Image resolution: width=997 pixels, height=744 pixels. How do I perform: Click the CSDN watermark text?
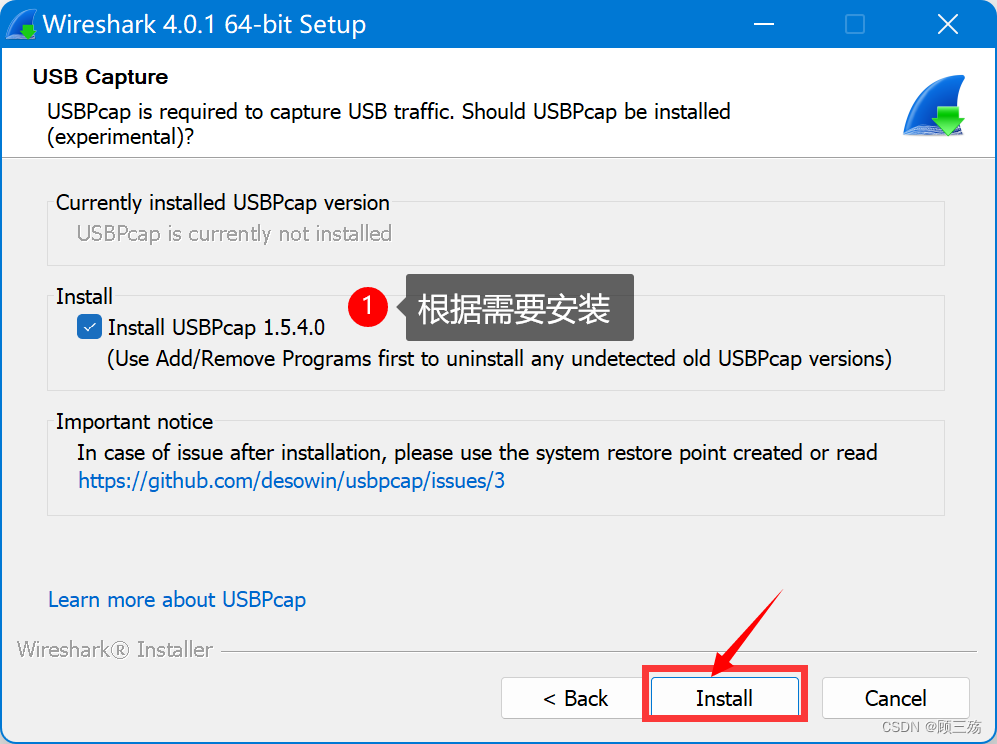[931, 727]
